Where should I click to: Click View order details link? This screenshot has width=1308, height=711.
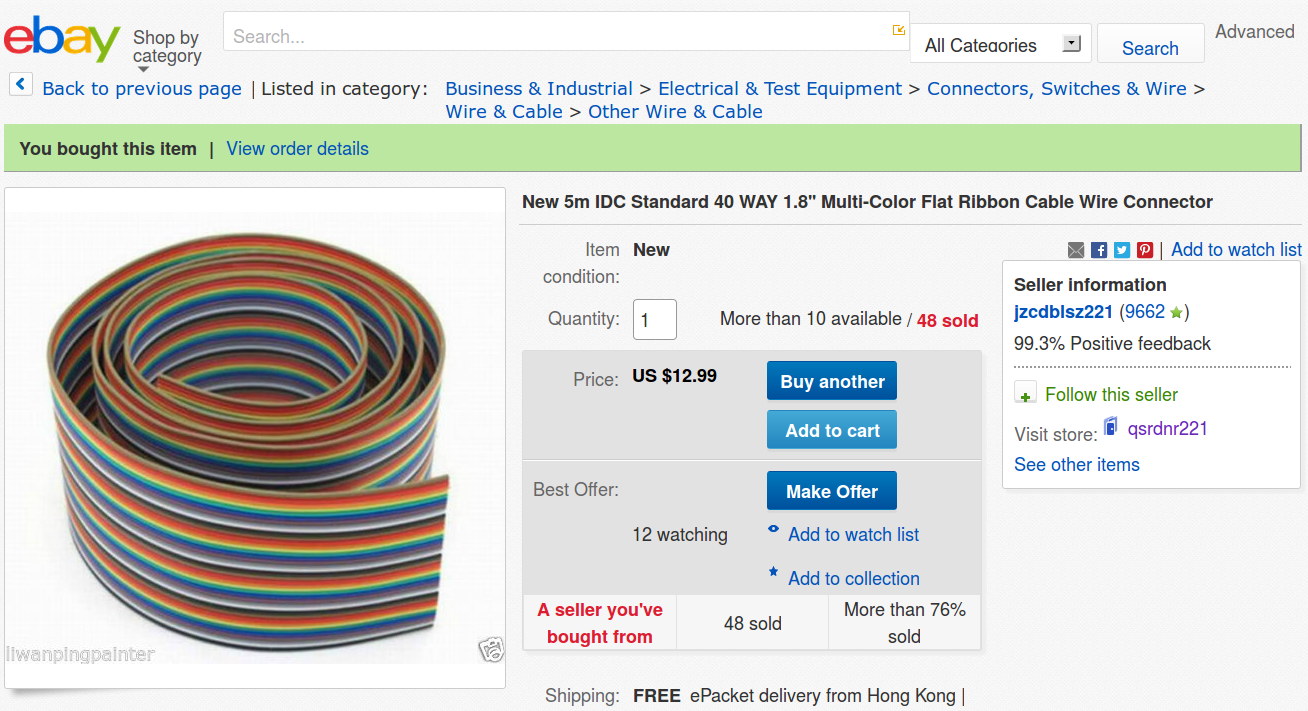tap(297, 149)
